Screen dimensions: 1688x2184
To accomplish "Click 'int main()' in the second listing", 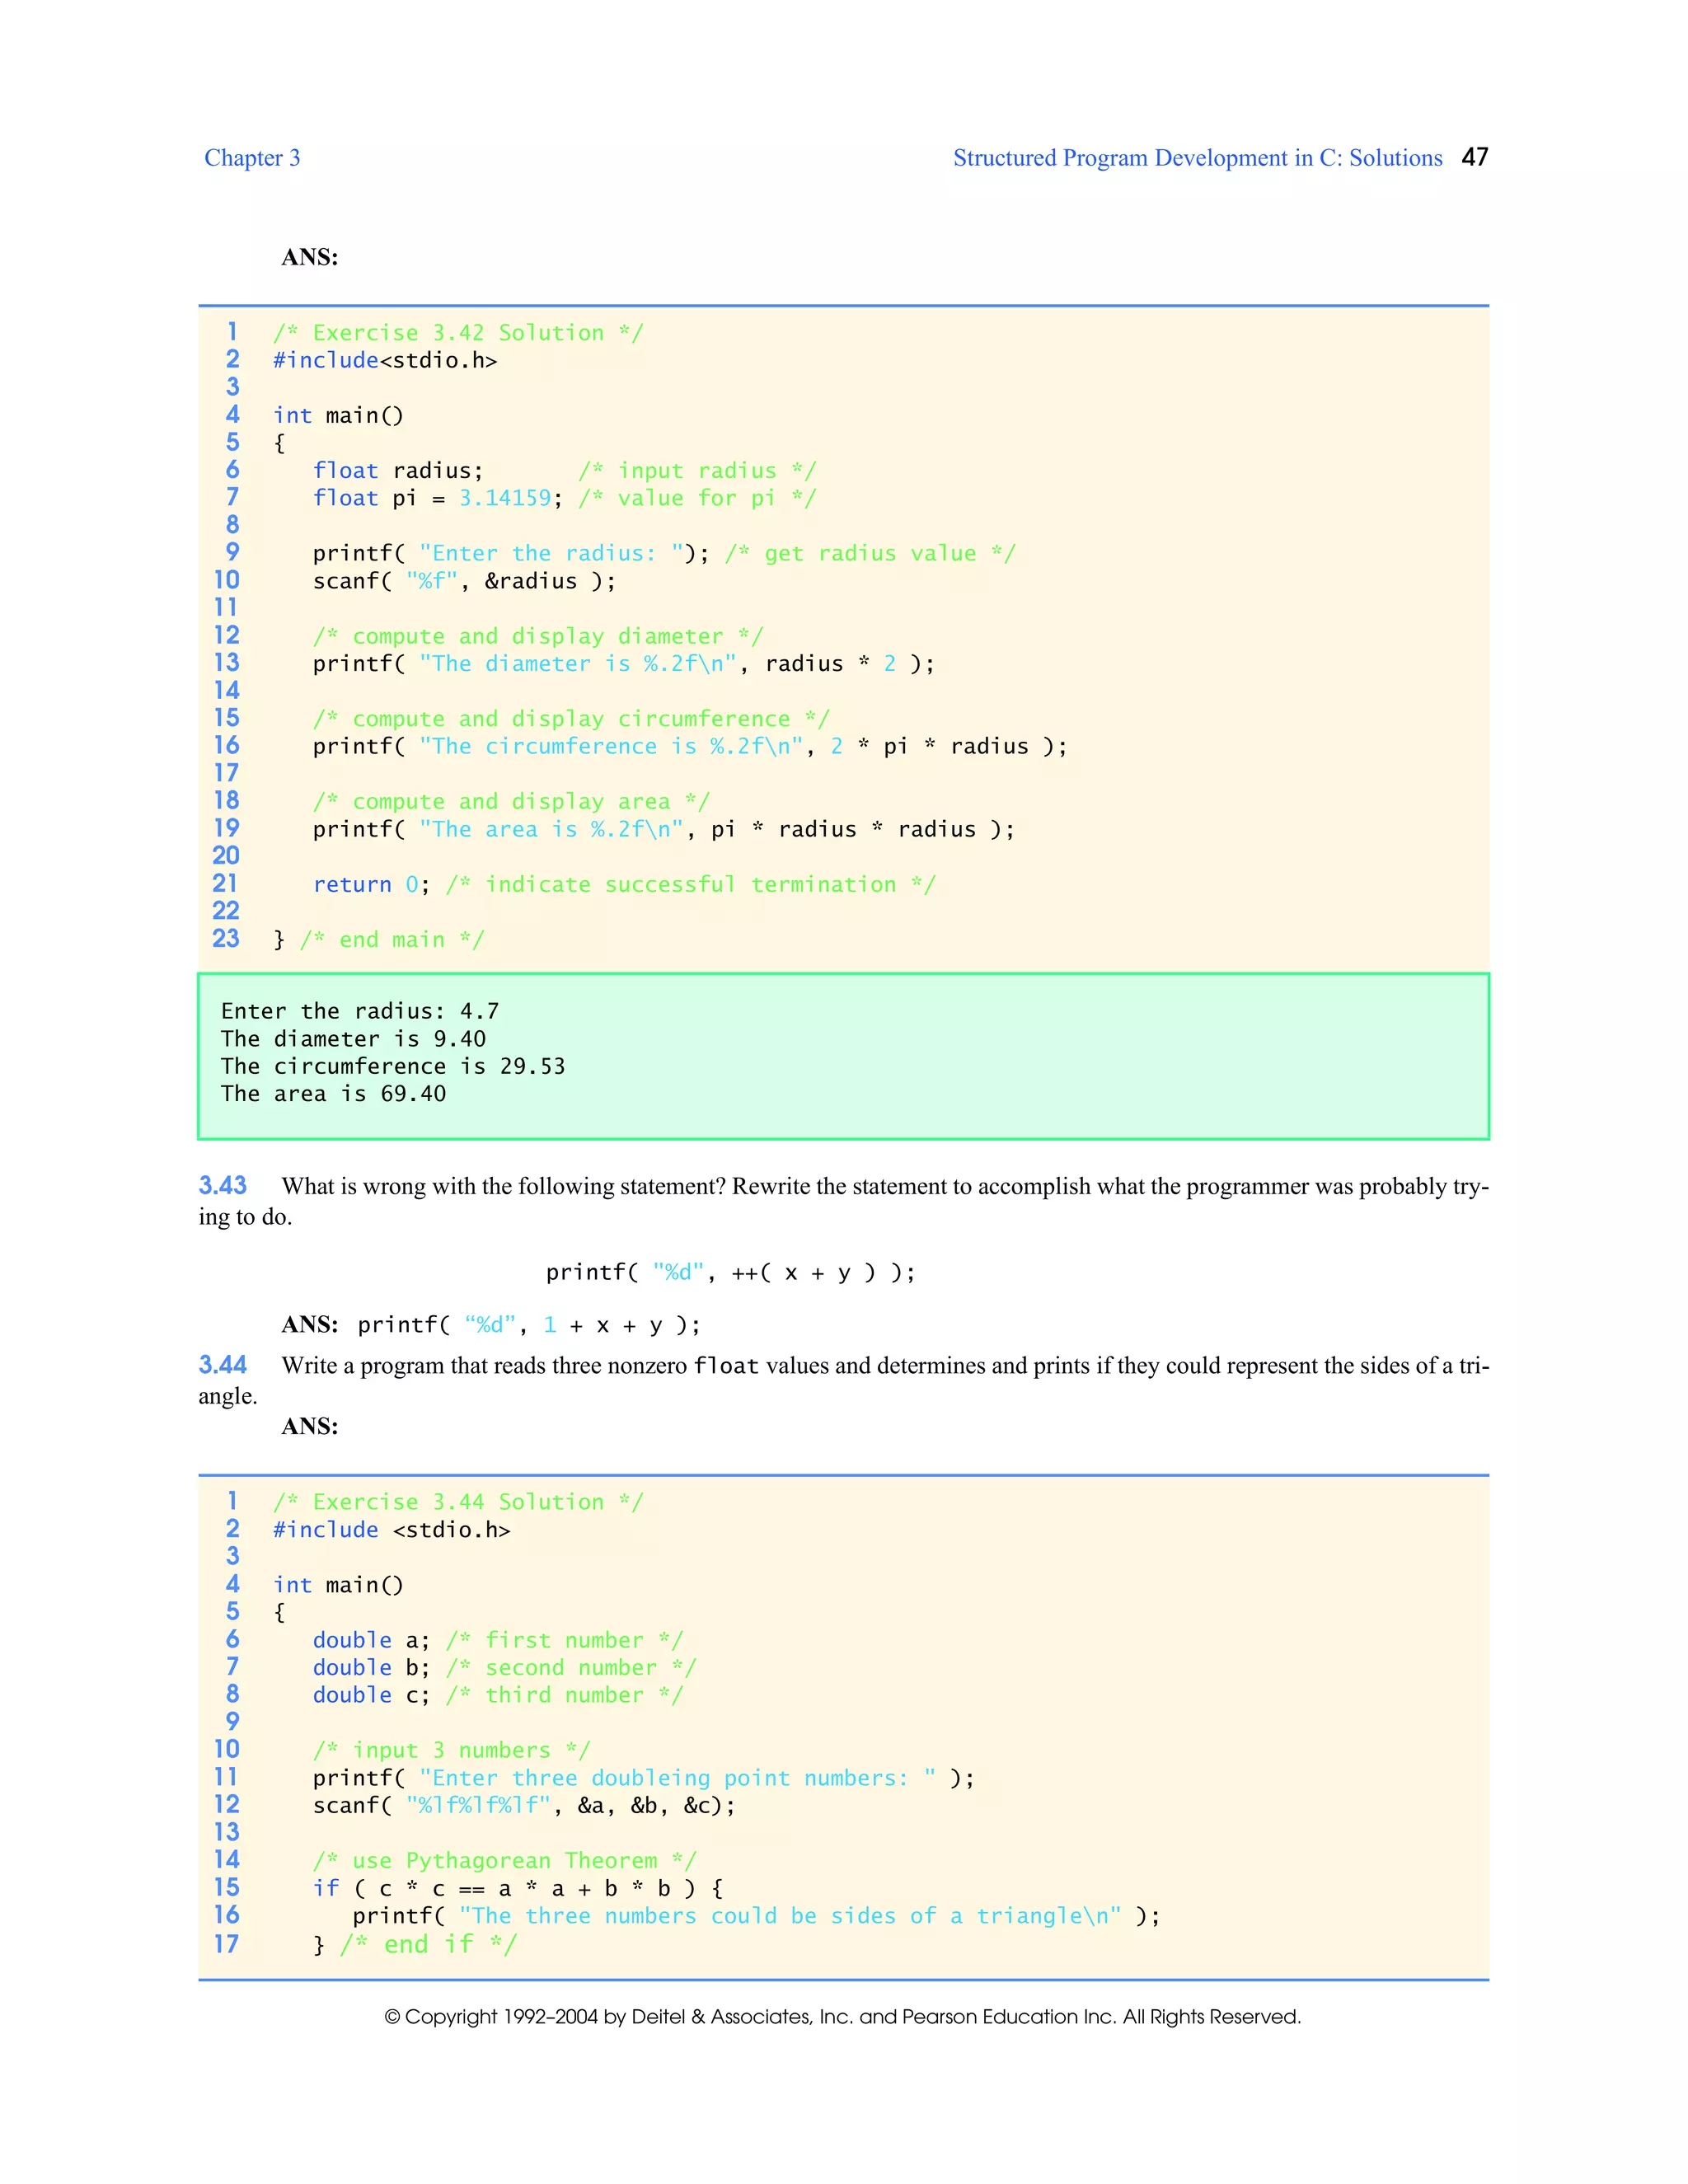I will tap(338, 1585).
